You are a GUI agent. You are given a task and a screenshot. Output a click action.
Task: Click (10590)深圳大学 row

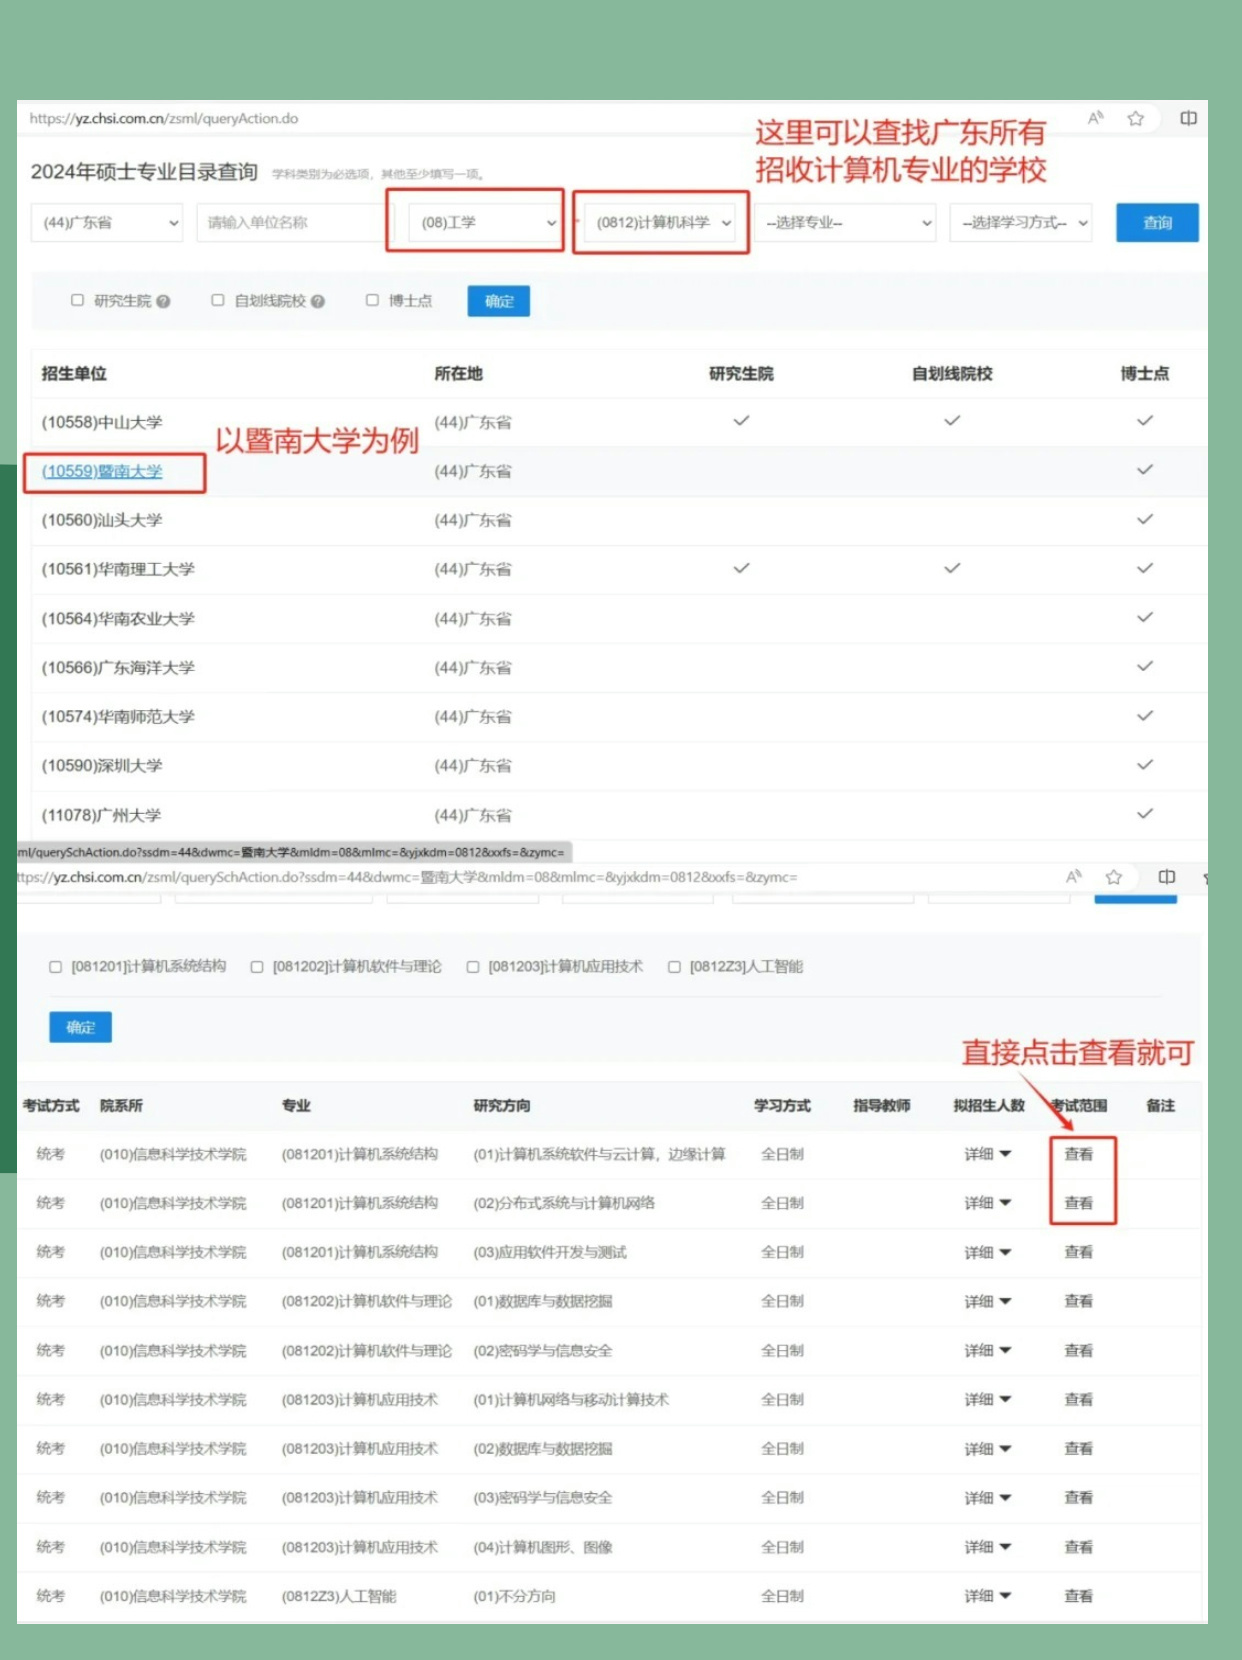point(619,766)
